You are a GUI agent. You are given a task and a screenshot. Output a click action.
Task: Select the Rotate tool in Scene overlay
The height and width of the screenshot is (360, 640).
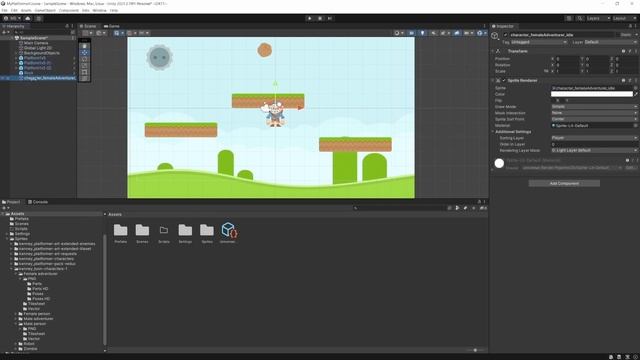click(84, 59)
